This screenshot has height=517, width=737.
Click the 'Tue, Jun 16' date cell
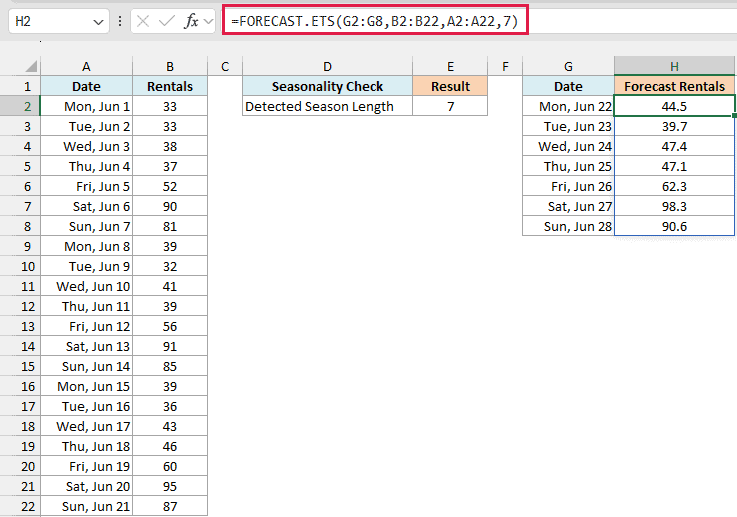[86, 406]
